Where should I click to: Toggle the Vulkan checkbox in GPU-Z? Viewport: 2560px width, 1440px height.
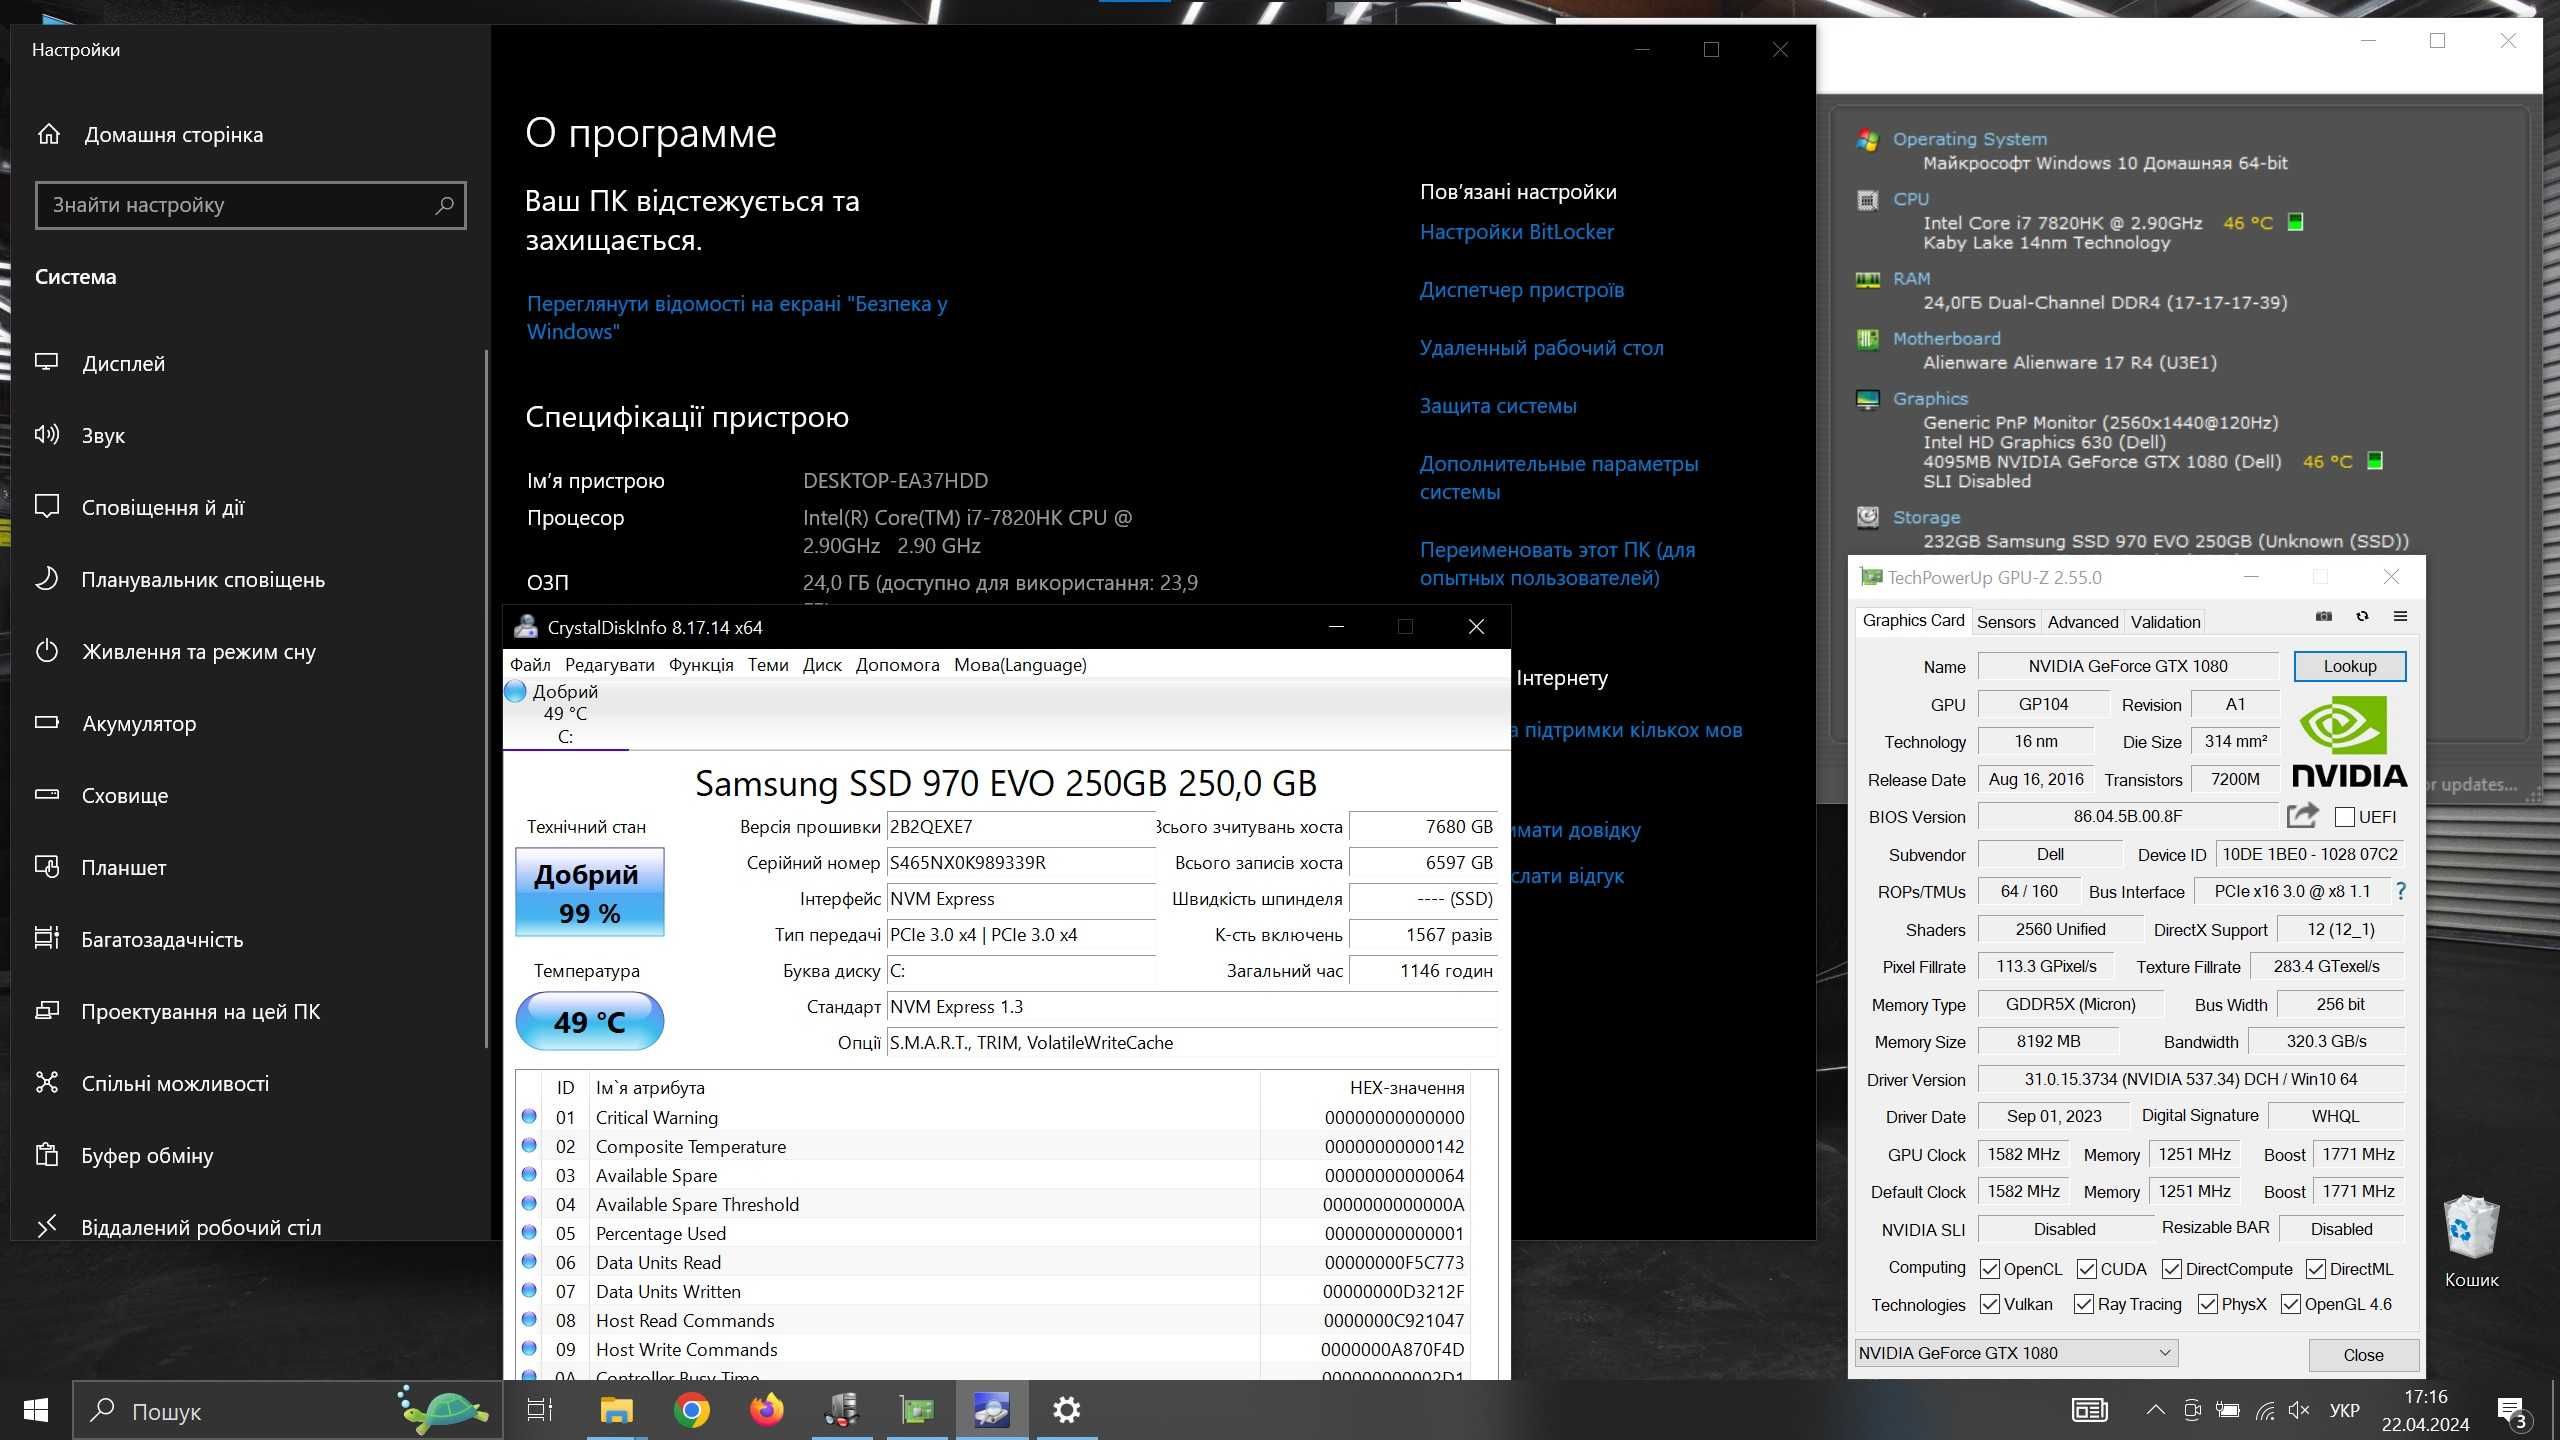1990,1304
